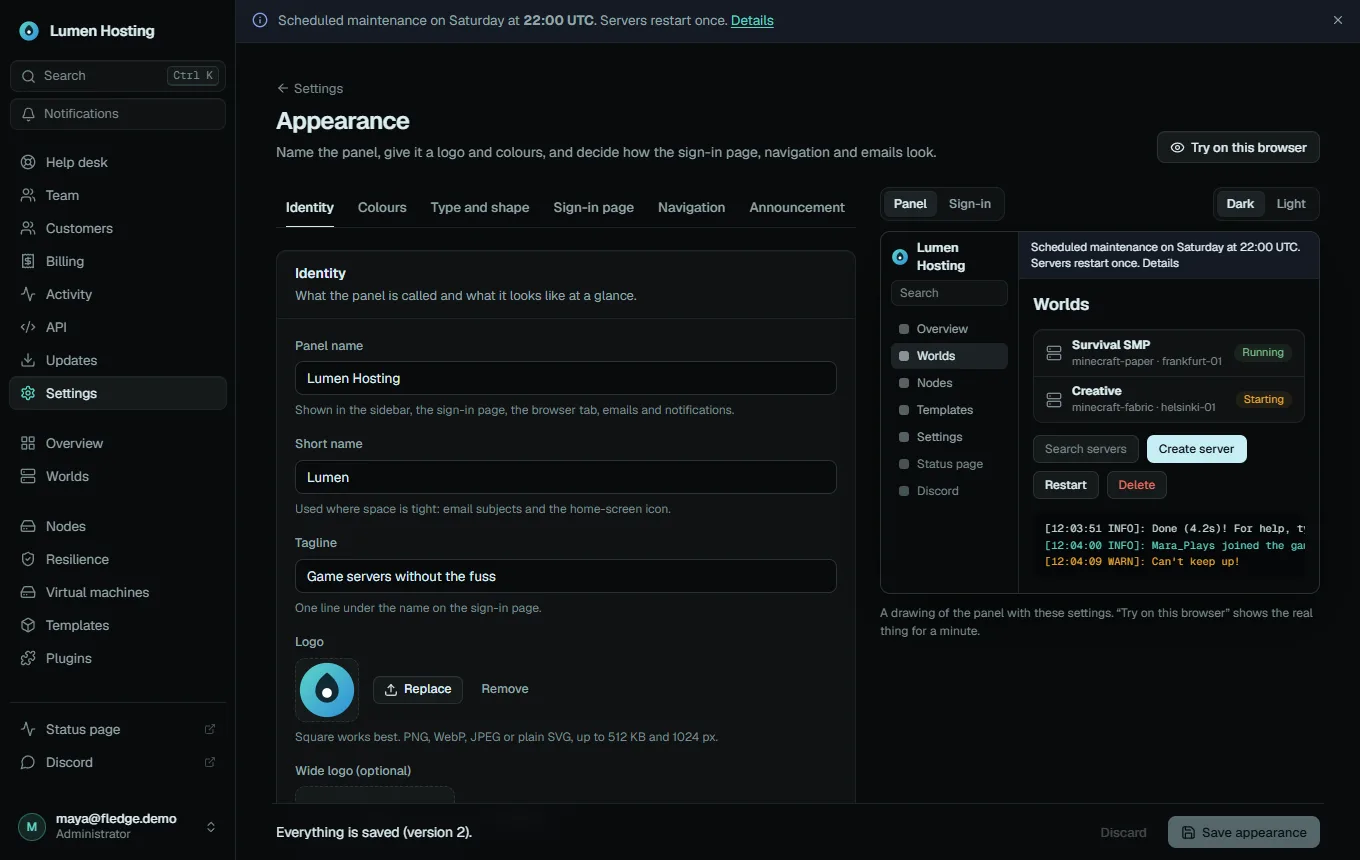Switch preview to Light theme

click(1291, 204)
